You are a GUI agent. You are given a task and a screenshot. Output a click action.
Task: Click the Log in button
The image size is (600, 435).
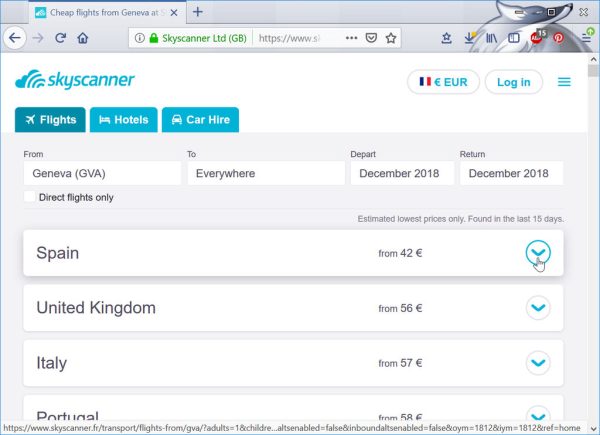click(x=514, y=82)
